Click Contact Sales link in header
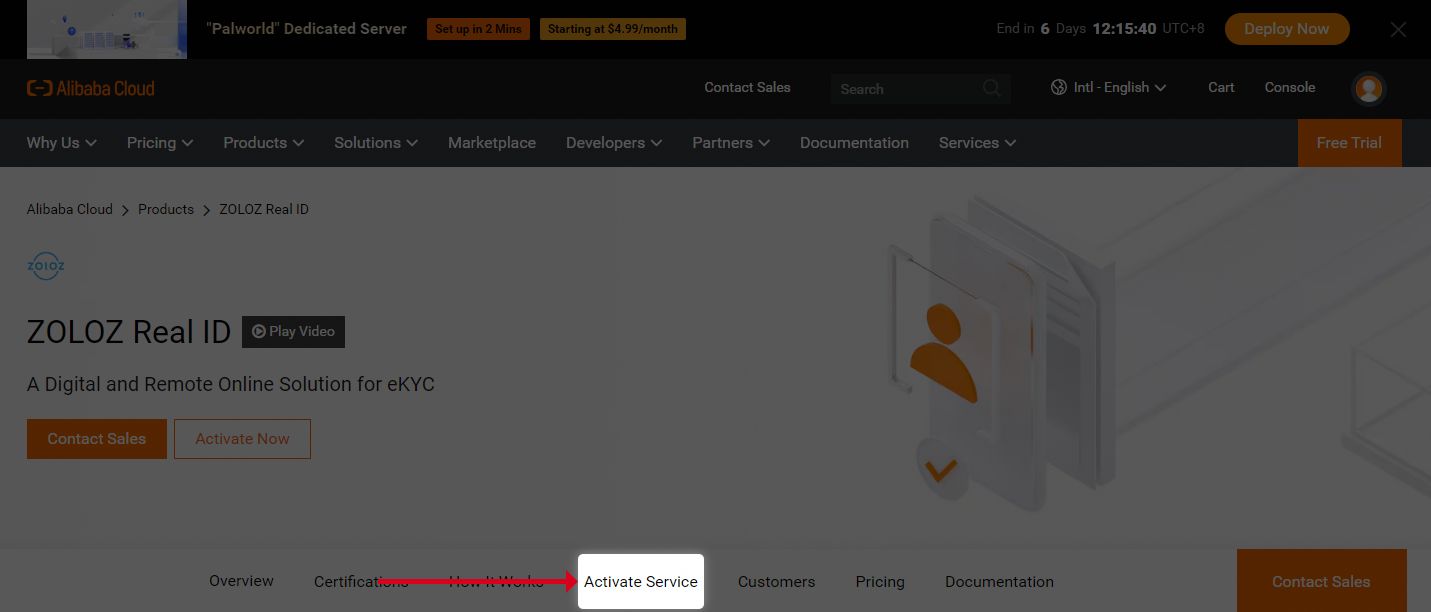This screenshot has height=612, width=1431. (747, 88)
